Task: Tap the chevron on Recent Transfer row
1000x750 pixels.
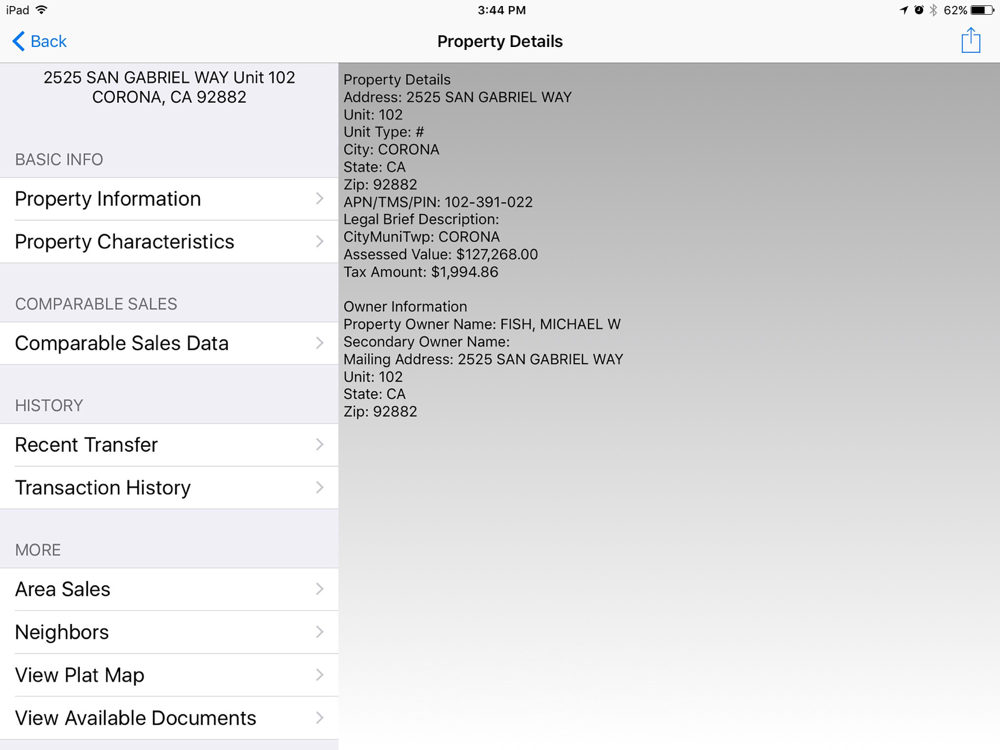Action: (x=320, y=445)
